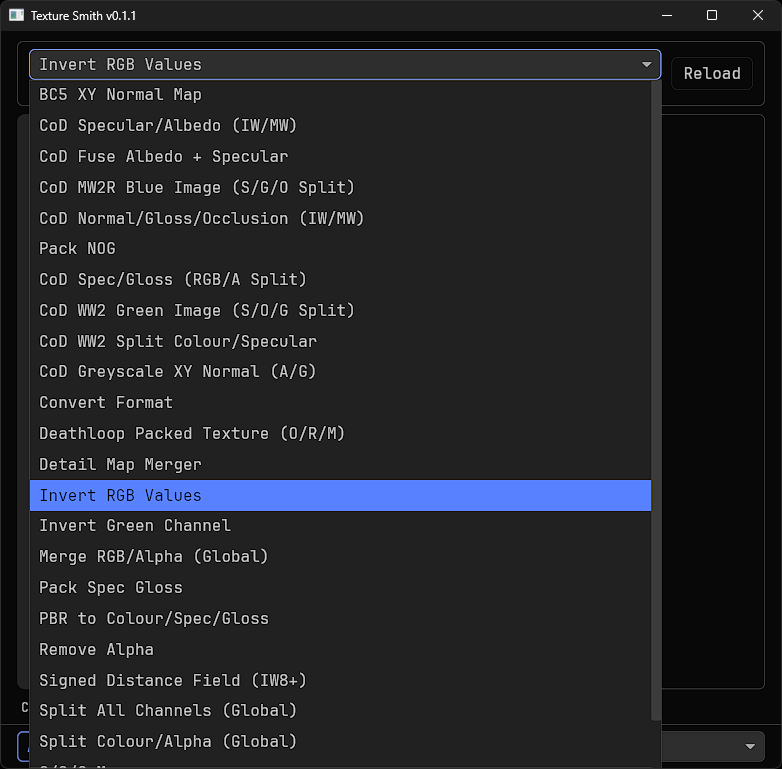This screenshot has height=769, width=782.
Task: Choose the Detail Map Merger entry
Action: (341, 465)
